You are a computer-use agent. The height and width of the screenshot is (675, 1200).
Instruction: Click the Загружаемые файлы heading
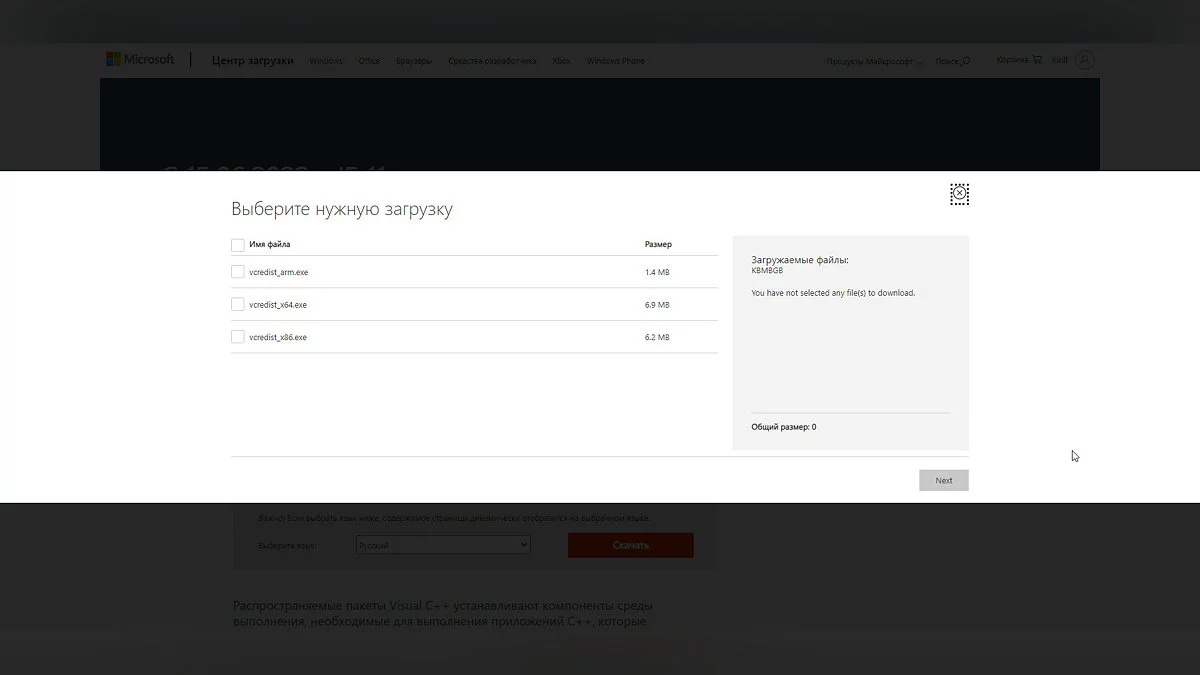point(800,260)
